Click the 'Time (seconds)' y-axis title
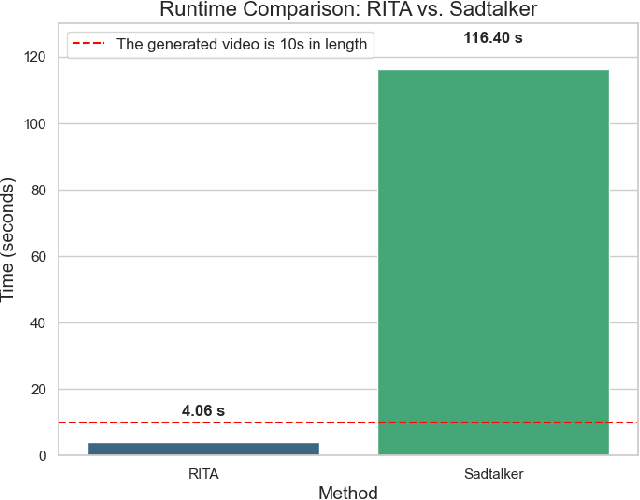 pyautogui.click(x=10, y=240)
